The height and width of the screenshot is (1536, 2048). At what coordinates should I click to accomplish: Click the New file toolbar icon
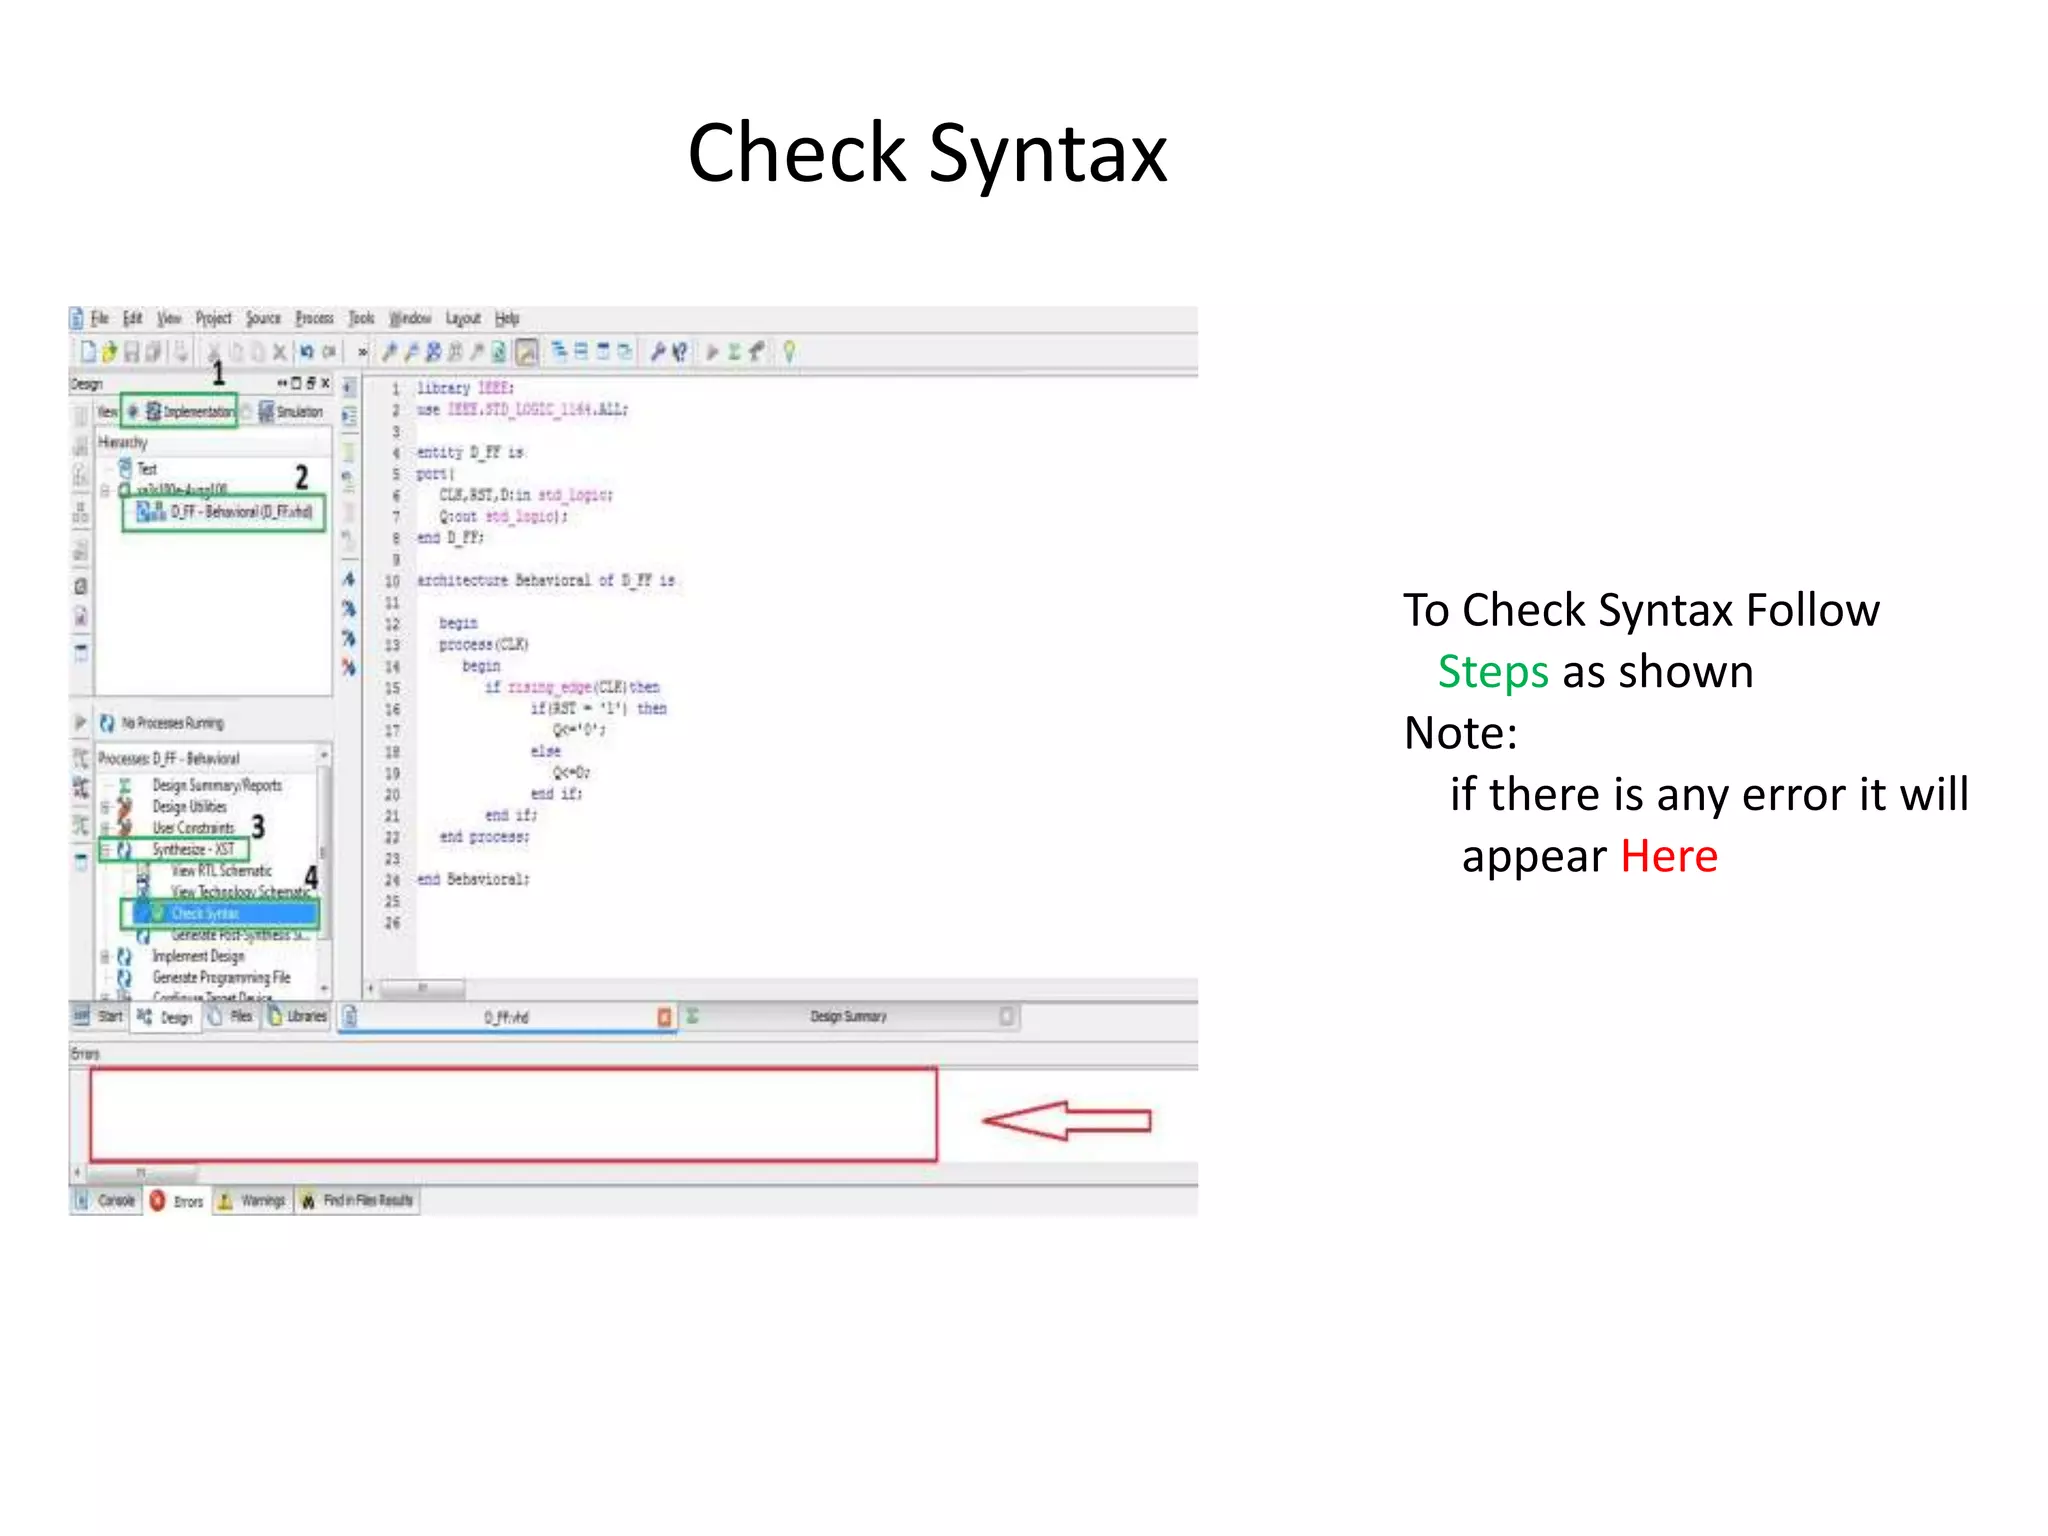[x=88, y=351]
